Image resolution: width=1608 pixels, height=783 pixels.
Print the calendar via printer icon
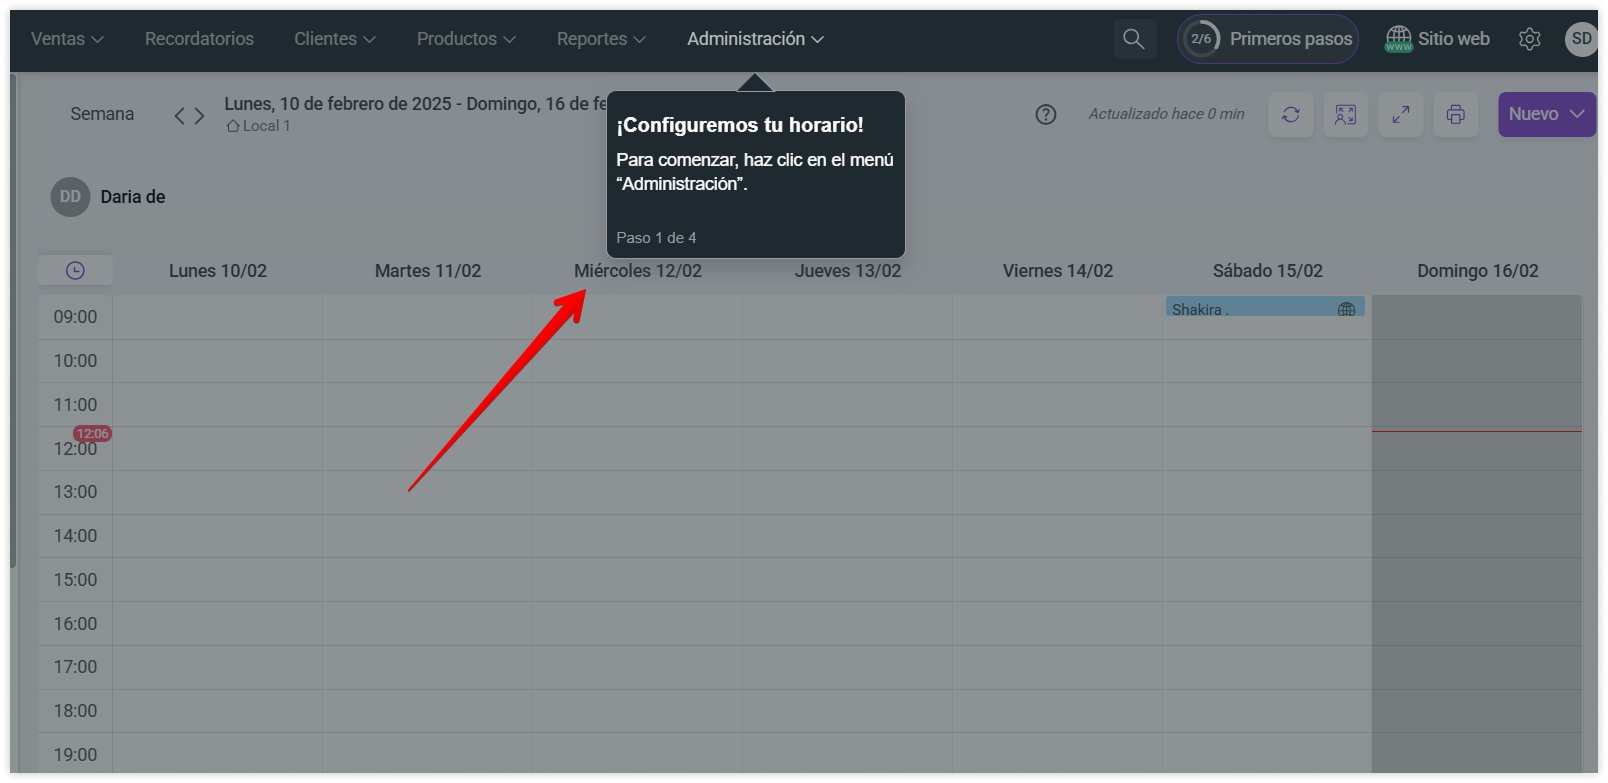[1456, 114]
